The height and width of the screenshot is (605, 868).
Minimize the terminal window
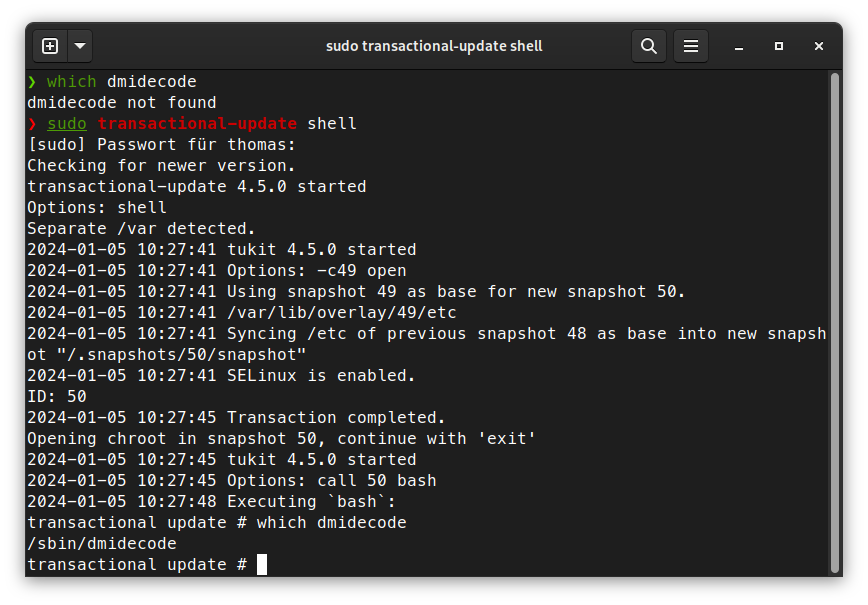click(738, 46)
